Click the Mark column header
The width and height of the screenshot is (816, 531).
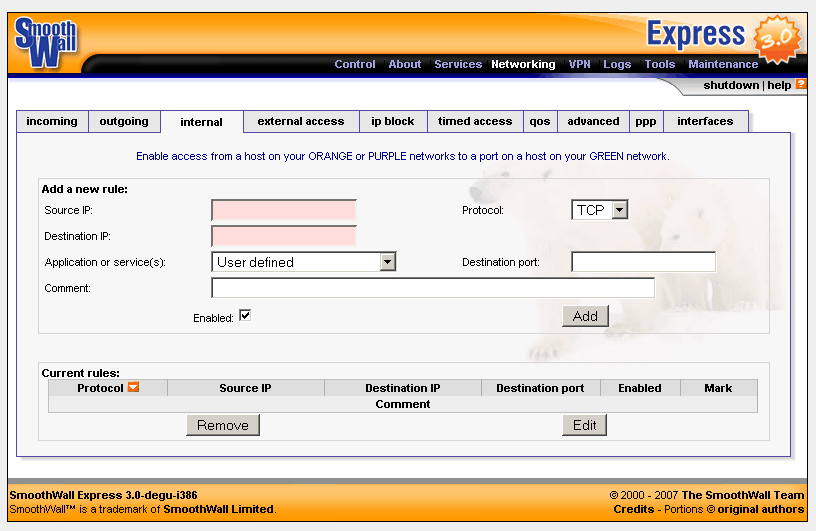(718, 388)
